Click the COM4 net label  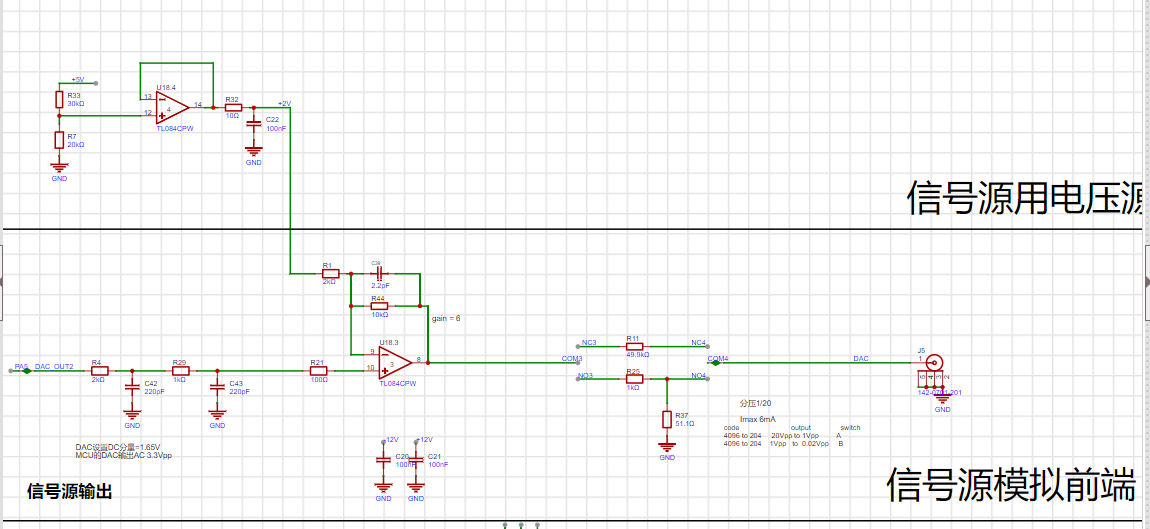718,358
